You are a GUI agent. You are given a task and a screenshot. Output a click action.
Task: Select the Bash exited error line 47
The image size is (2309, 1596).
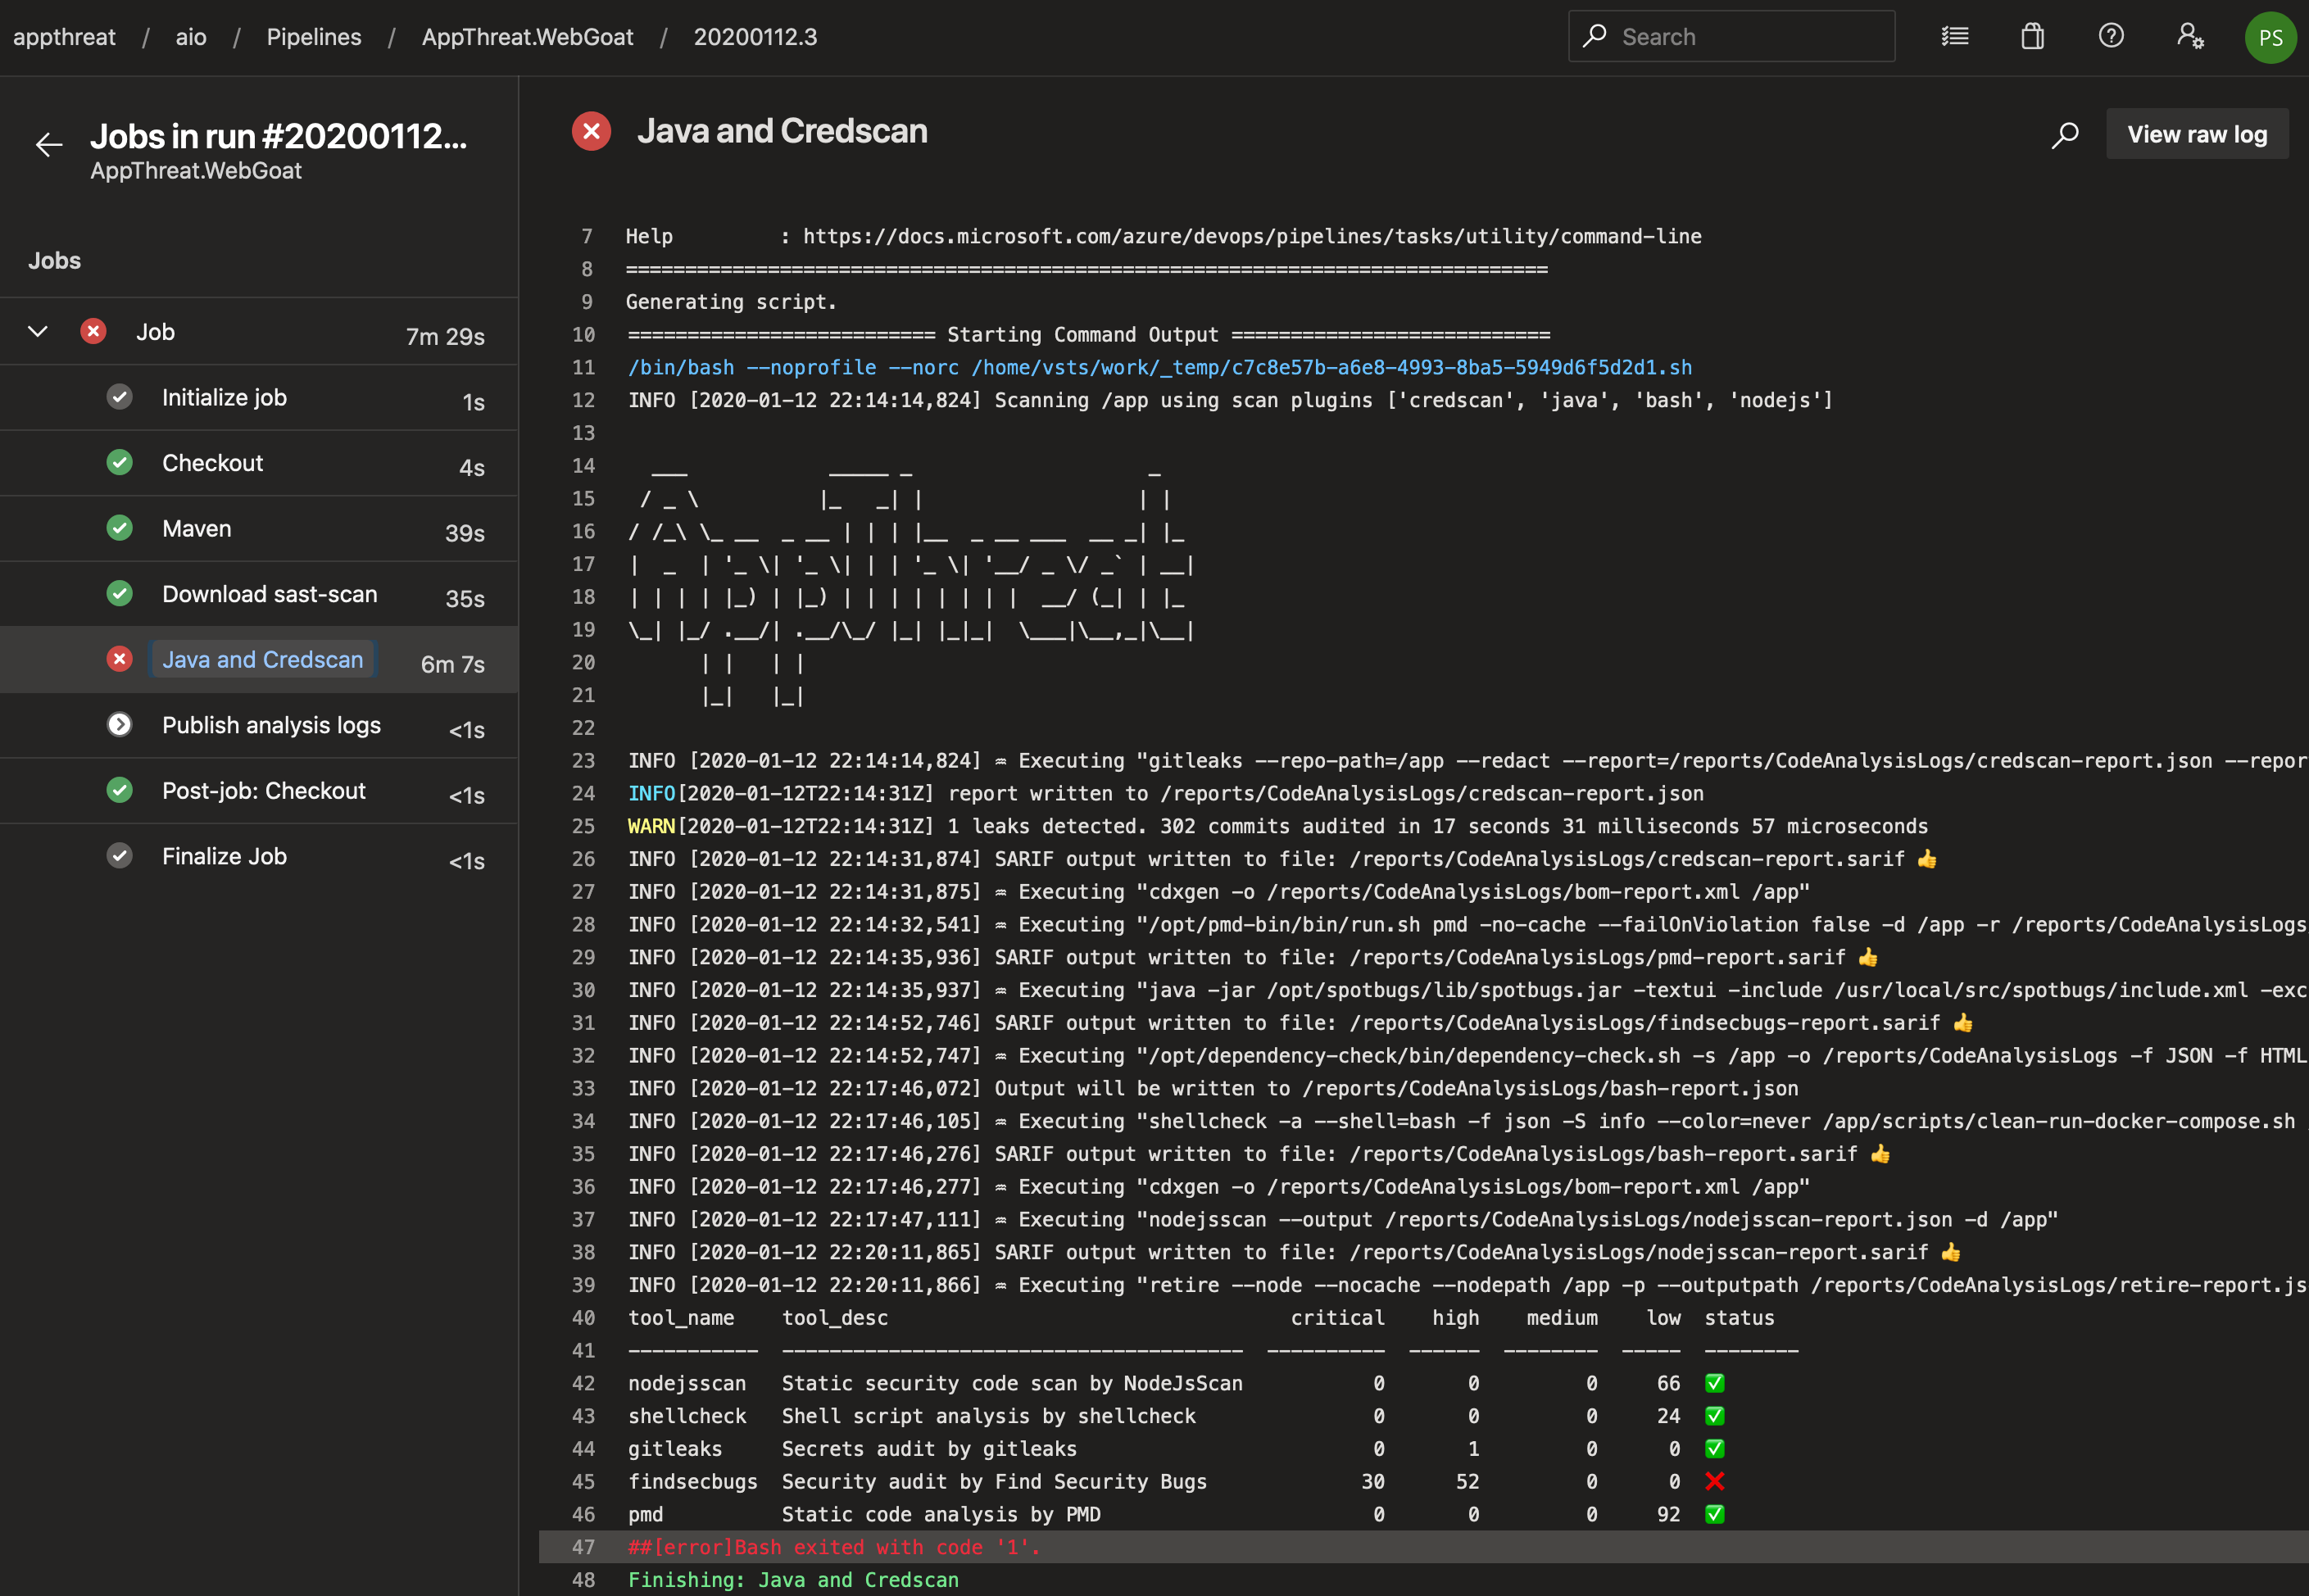pyautogui.click(x=833, y=1547)
